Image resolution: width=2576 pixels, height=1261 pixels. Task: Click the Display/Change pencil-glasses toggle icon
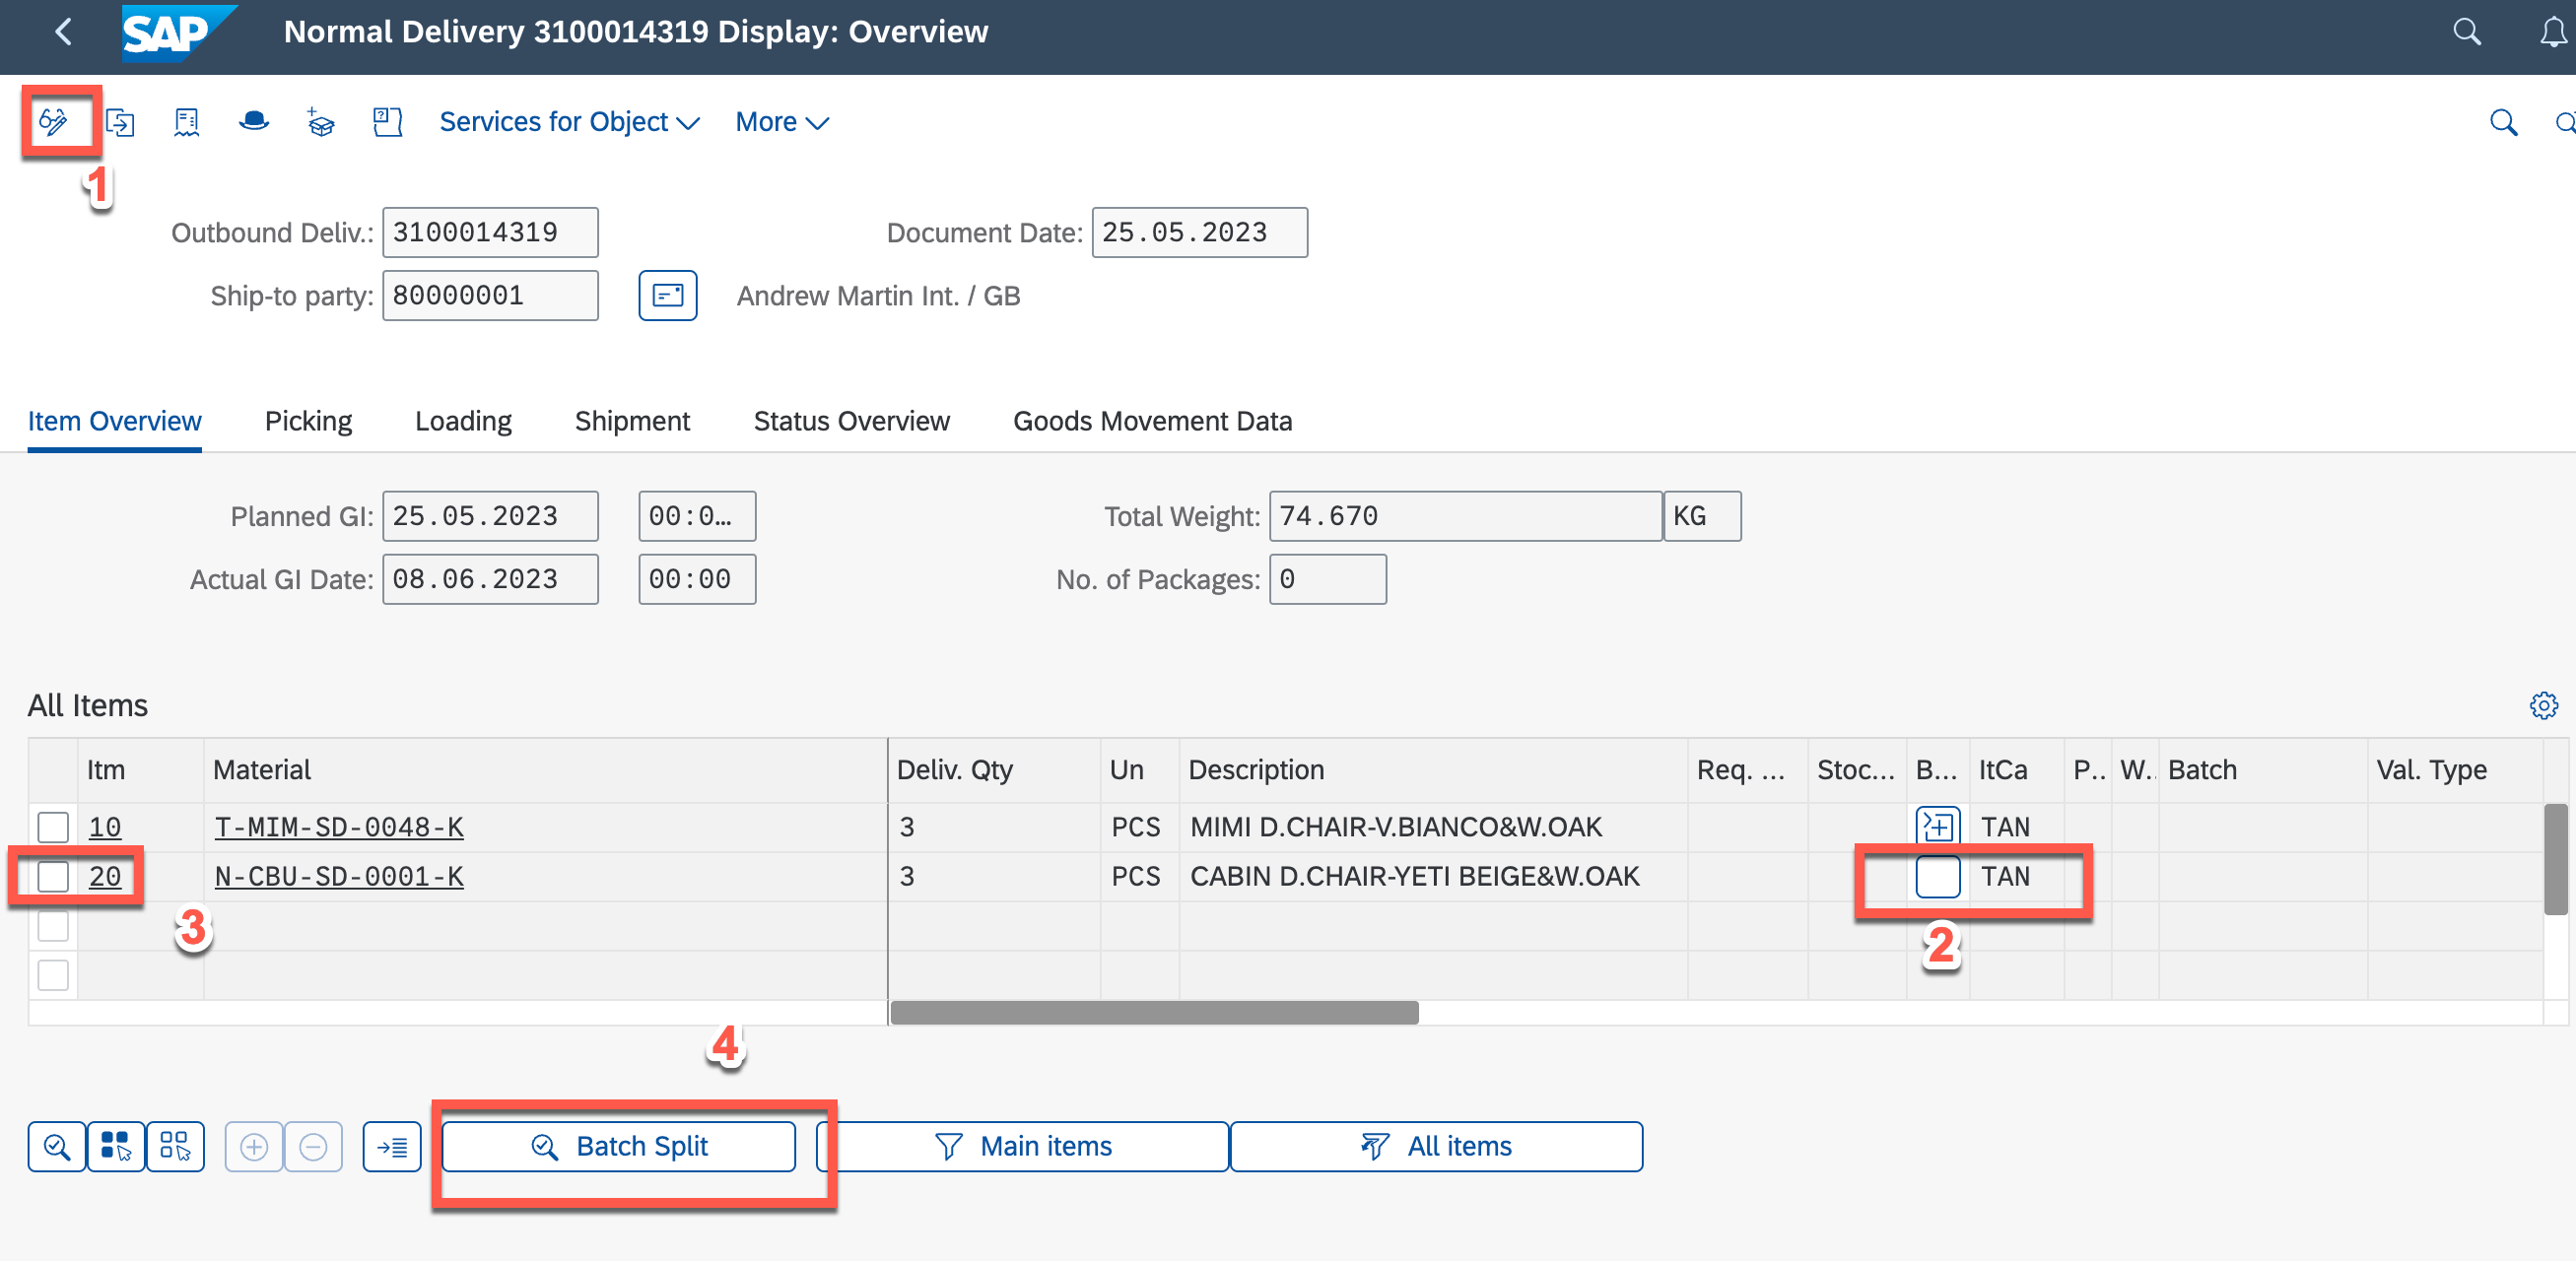pyautogui.click(x=53, y=122)
